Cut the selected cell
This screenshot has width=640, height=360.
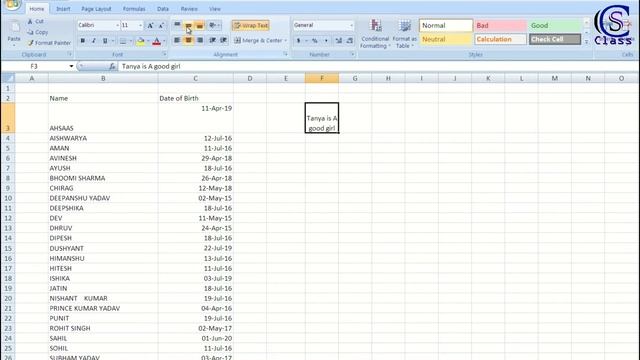tap(36, 21)
